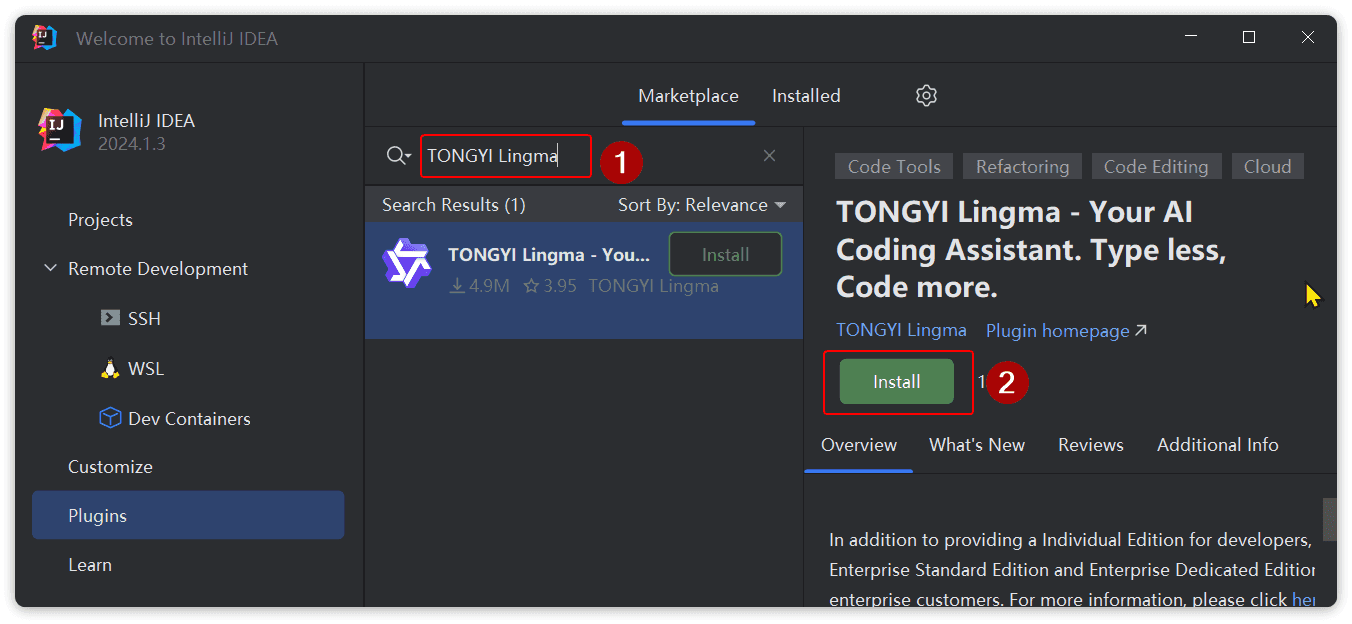Visit the Plugin homepage link

tap(1066, 330)
